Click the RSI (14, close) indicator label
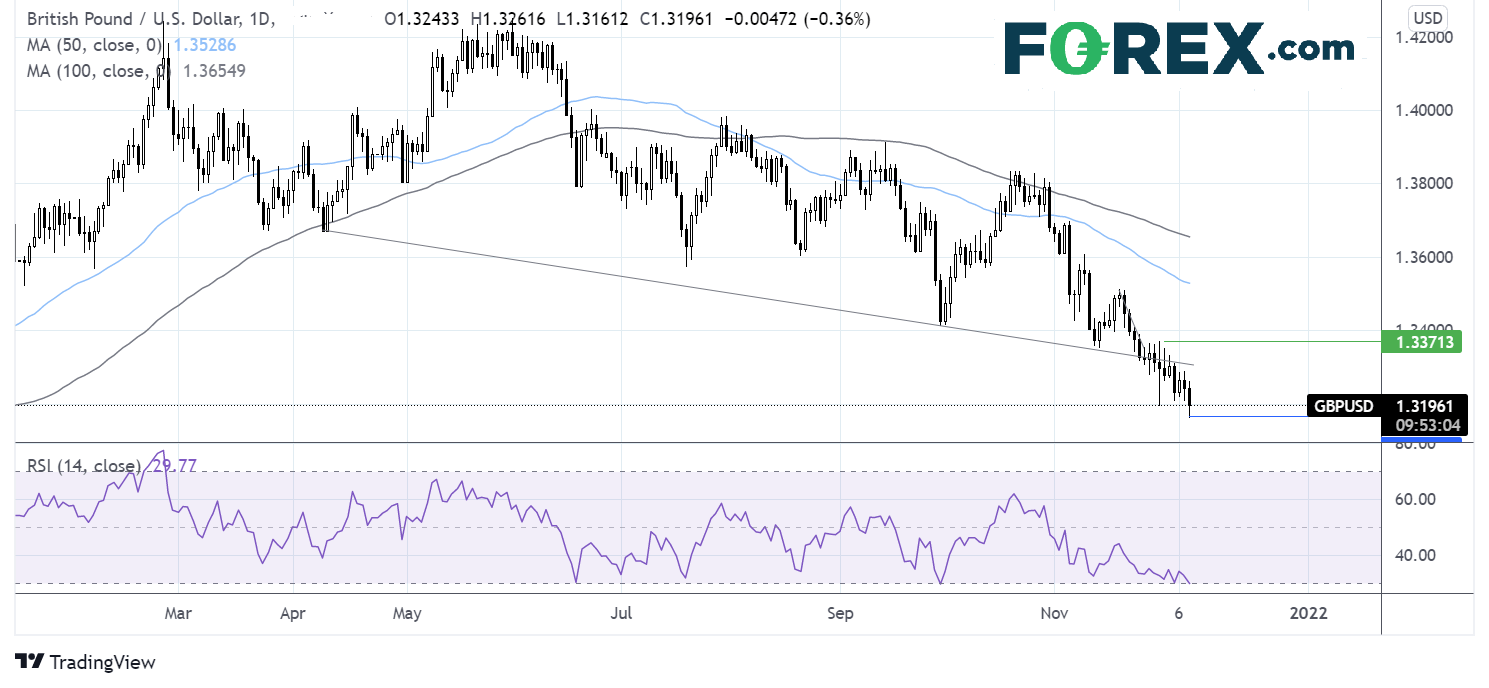 click(x=83, y=462)
